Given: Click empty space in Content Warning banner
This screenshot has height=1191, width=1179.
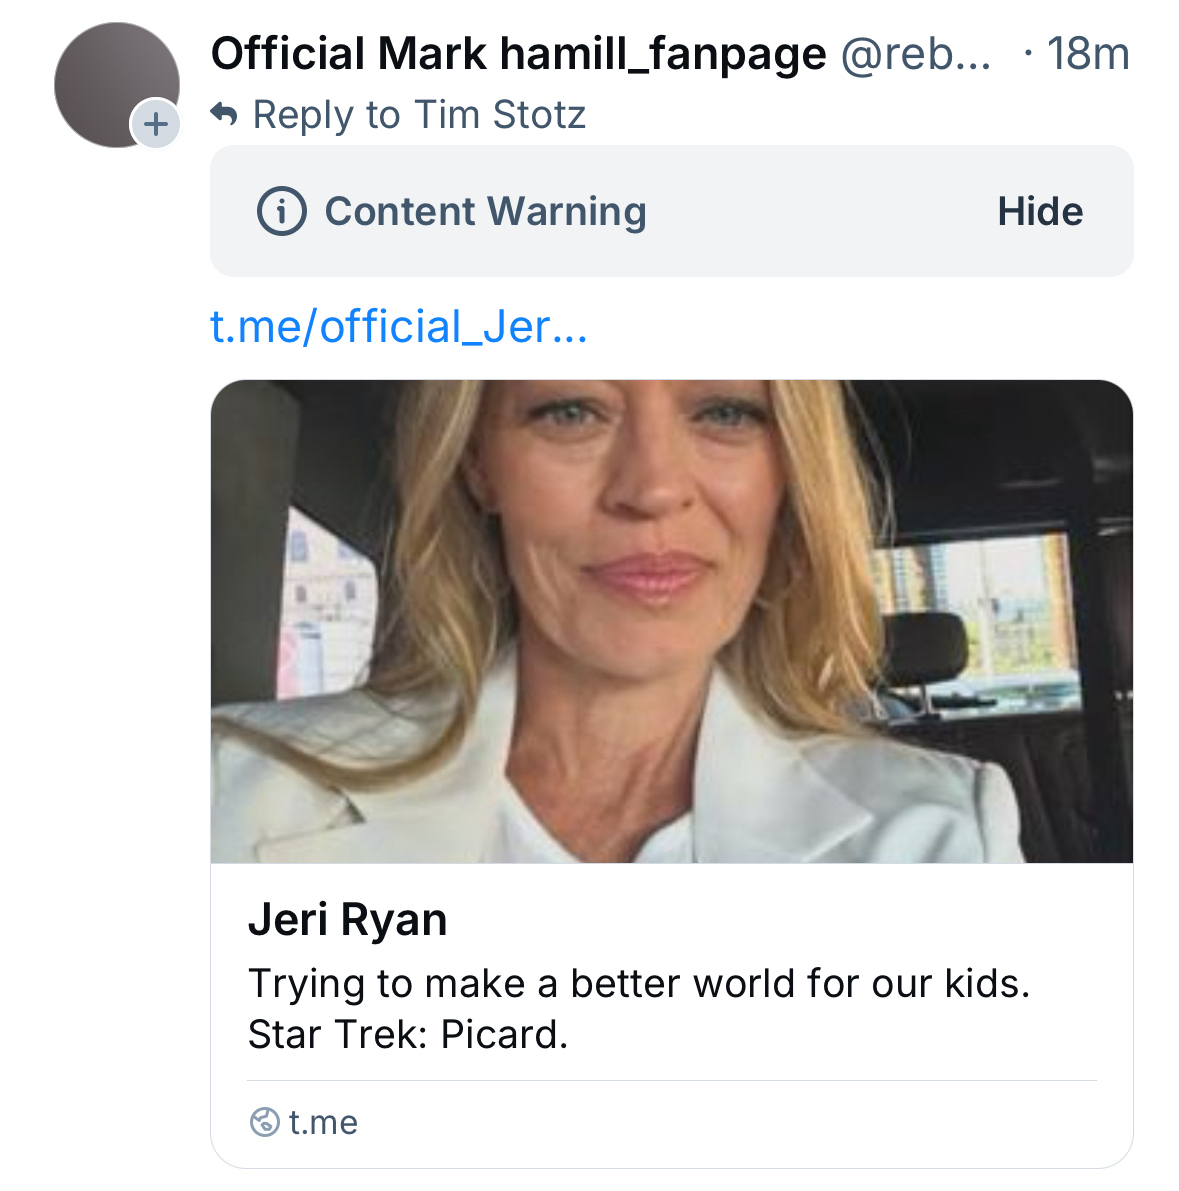Looking at the screenshot, I should point(820,212).
